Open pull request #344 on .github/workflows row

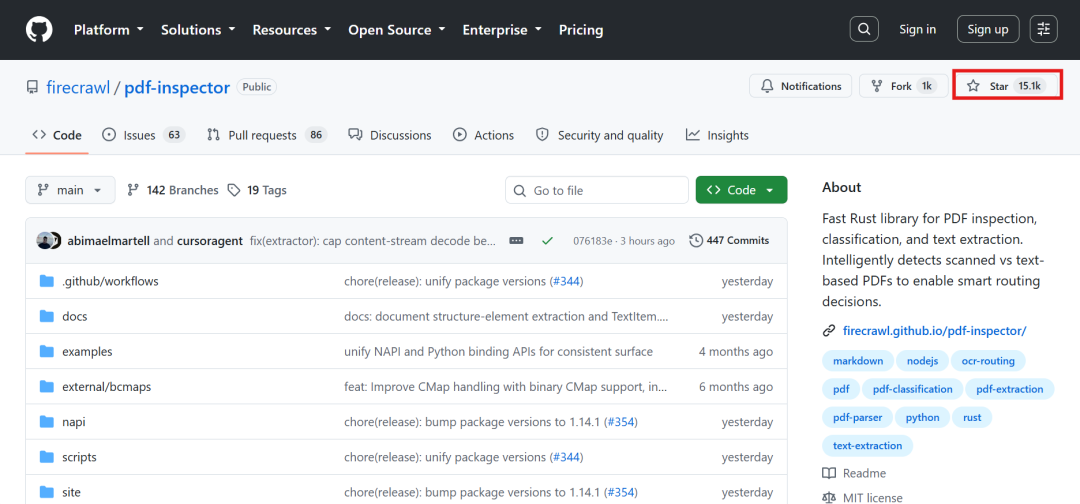567,281
